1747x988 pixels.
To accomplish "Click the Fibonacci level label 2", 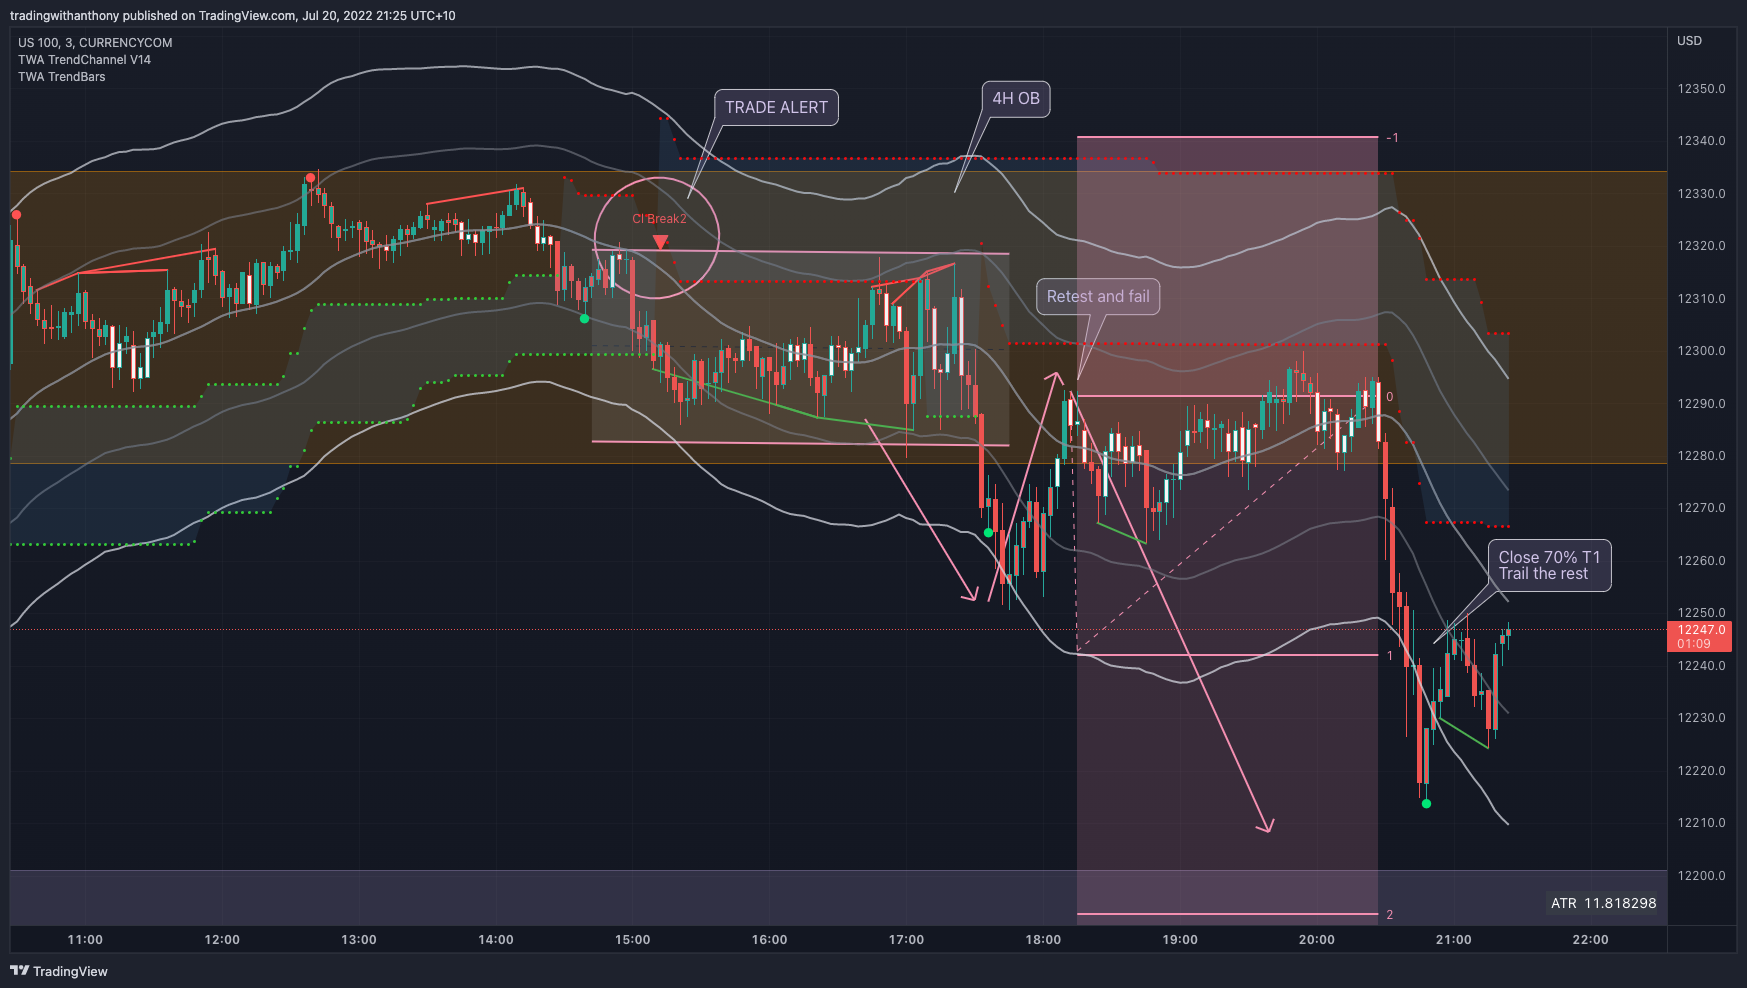I will click(1390, 915).
